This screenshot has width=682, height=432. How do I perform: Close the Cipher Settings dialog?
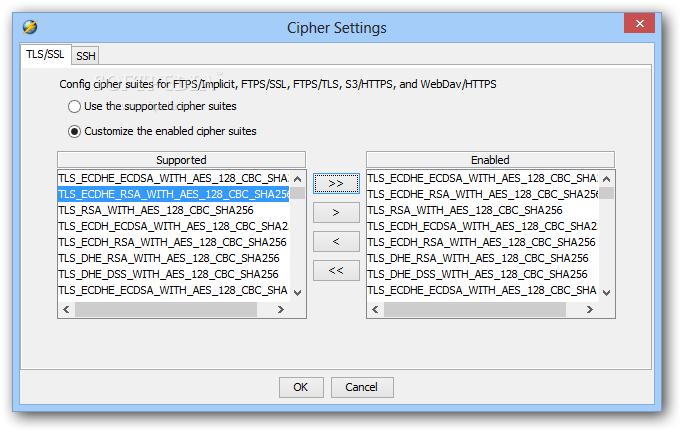click(x=639, y=23)
